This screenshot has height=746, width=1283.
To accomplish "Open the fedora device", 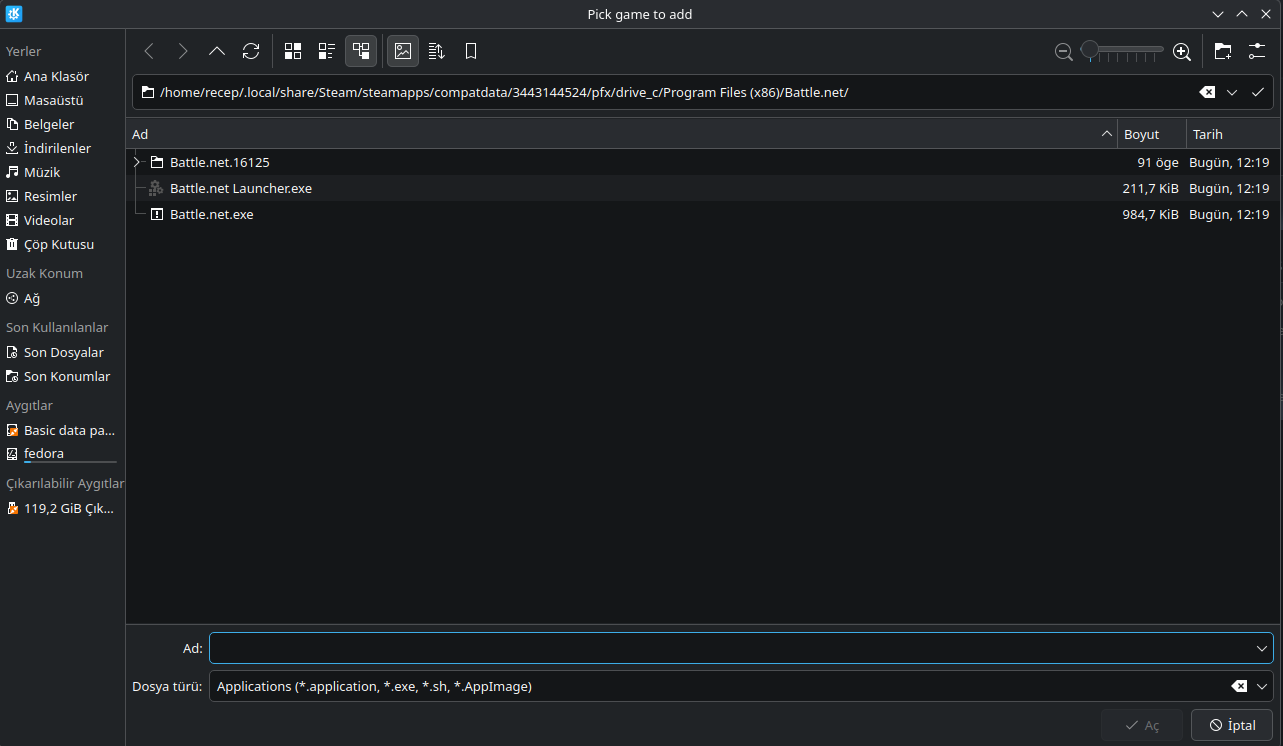I will (62, 454).
